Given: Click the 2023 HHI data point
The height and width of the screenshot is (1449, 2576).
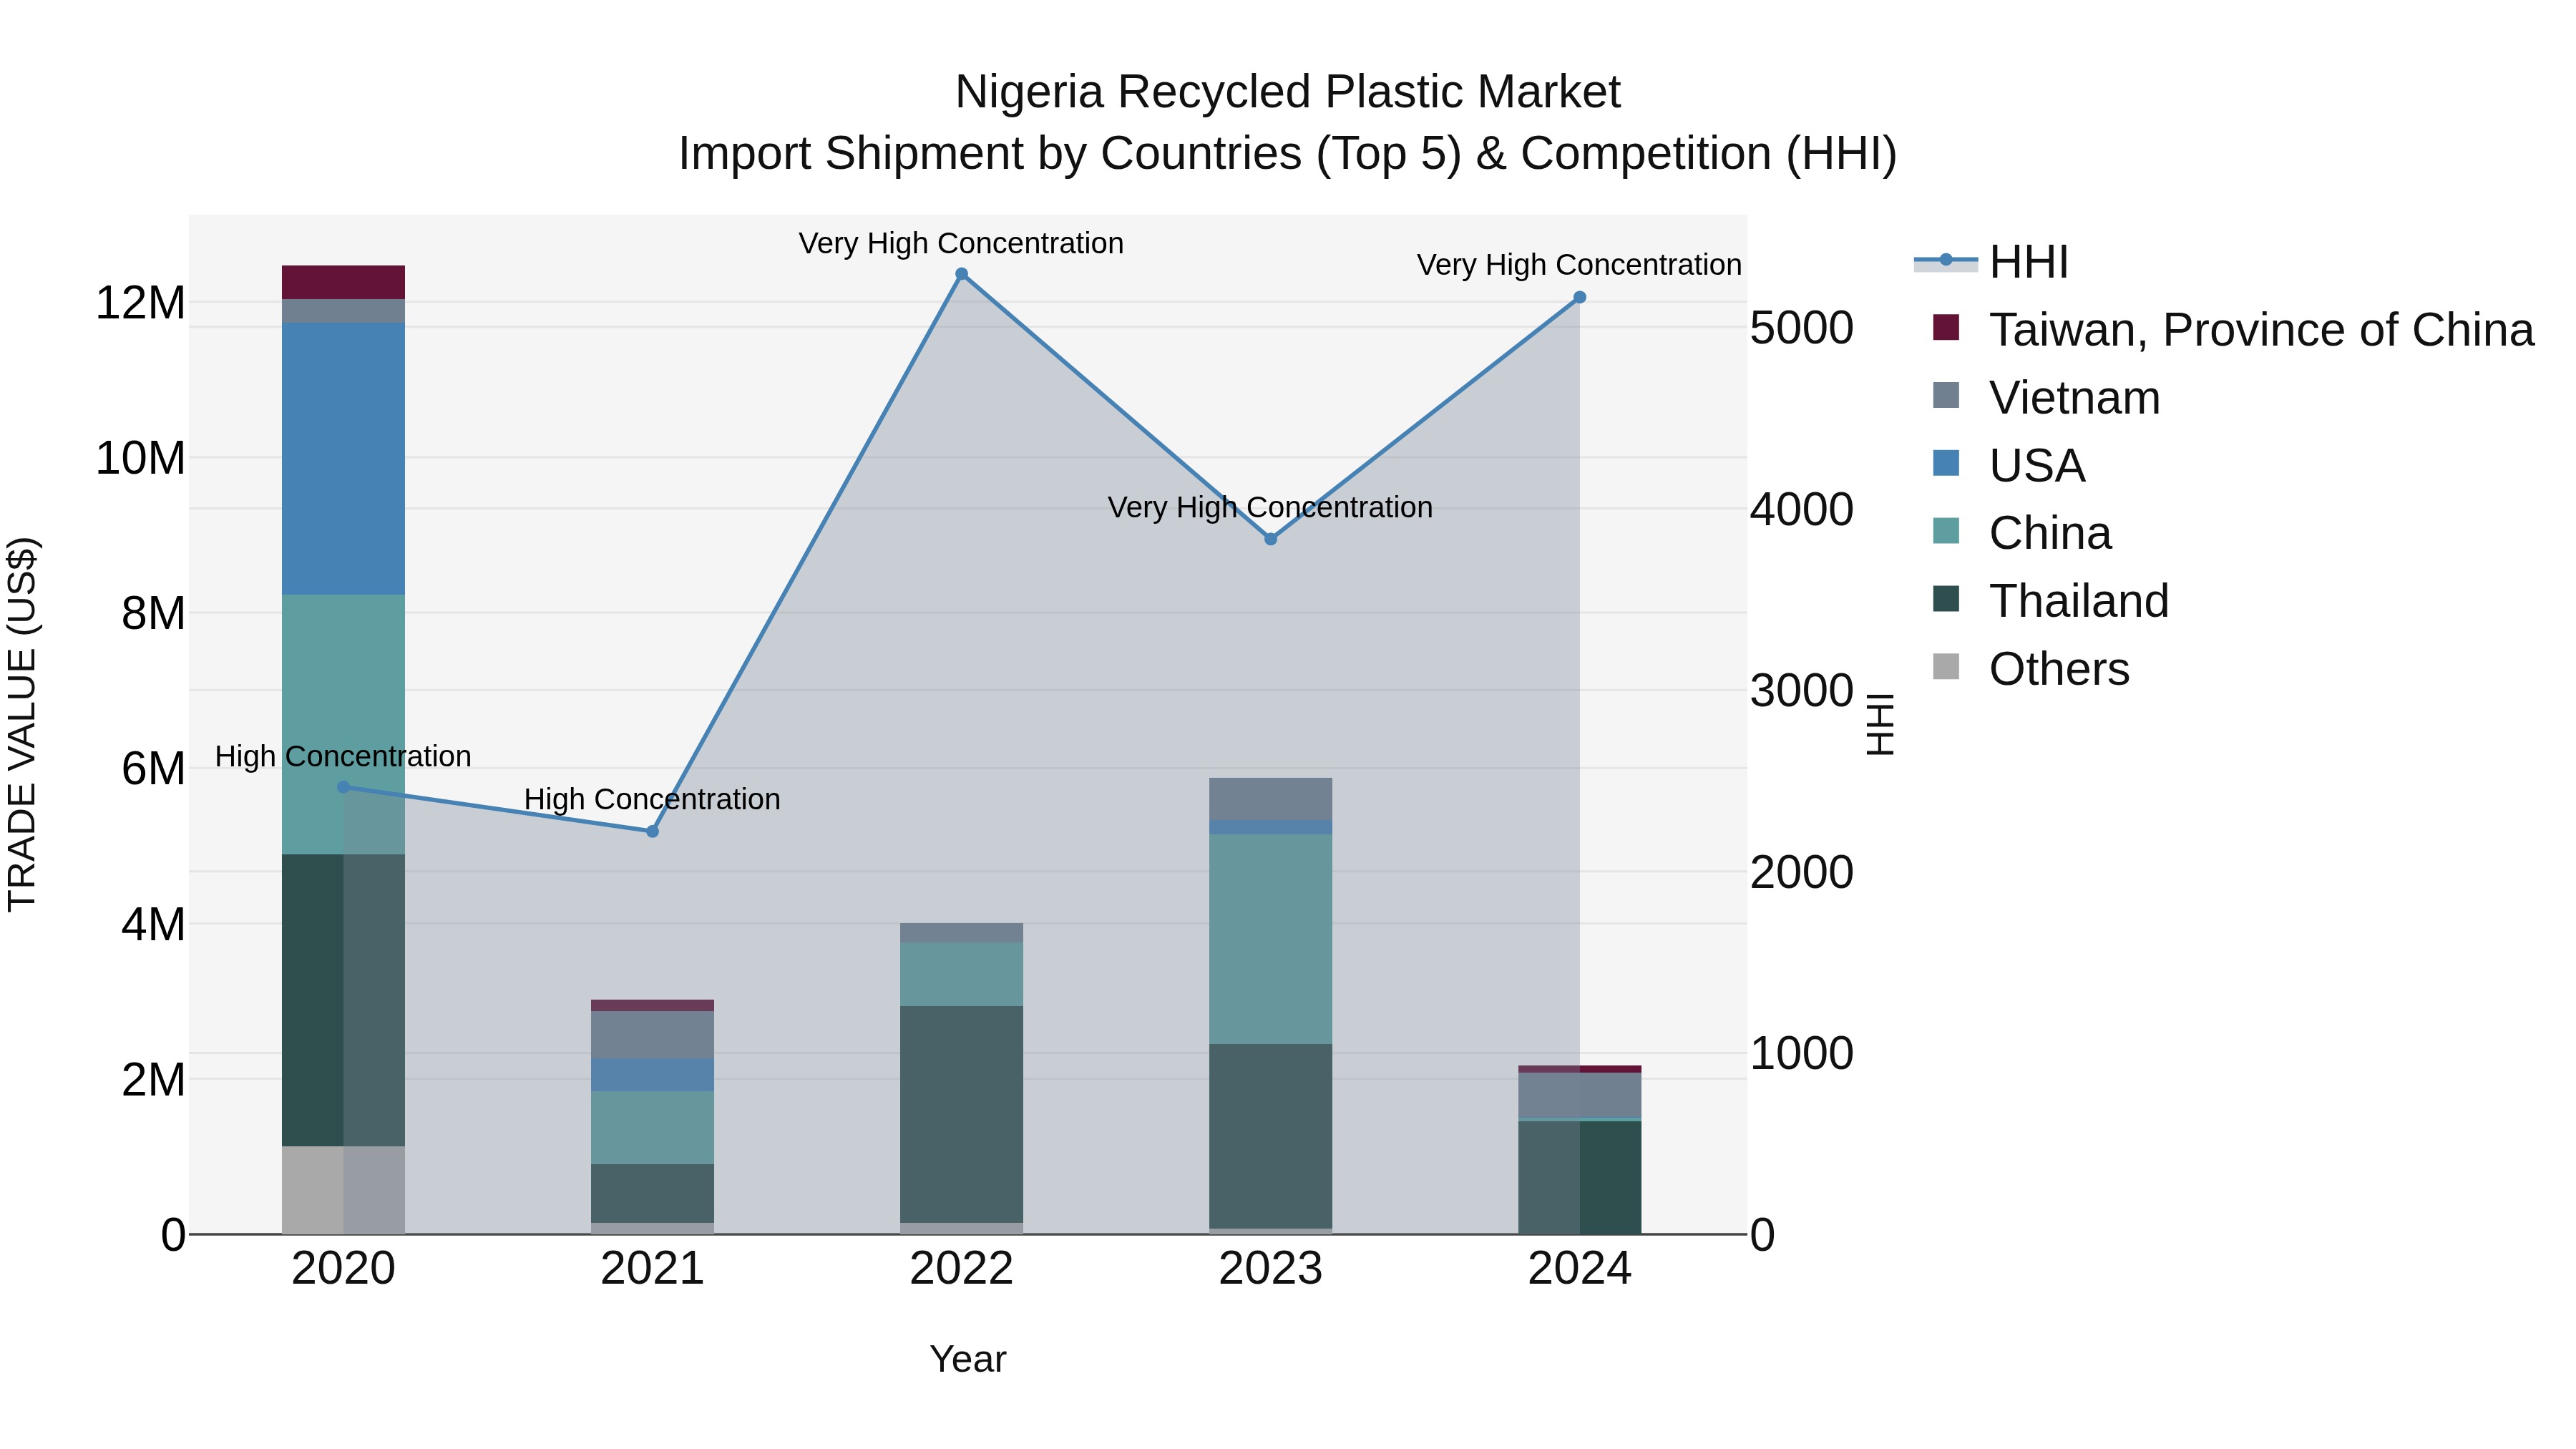Looking at the screenshot, I should tap(1271, 539).
